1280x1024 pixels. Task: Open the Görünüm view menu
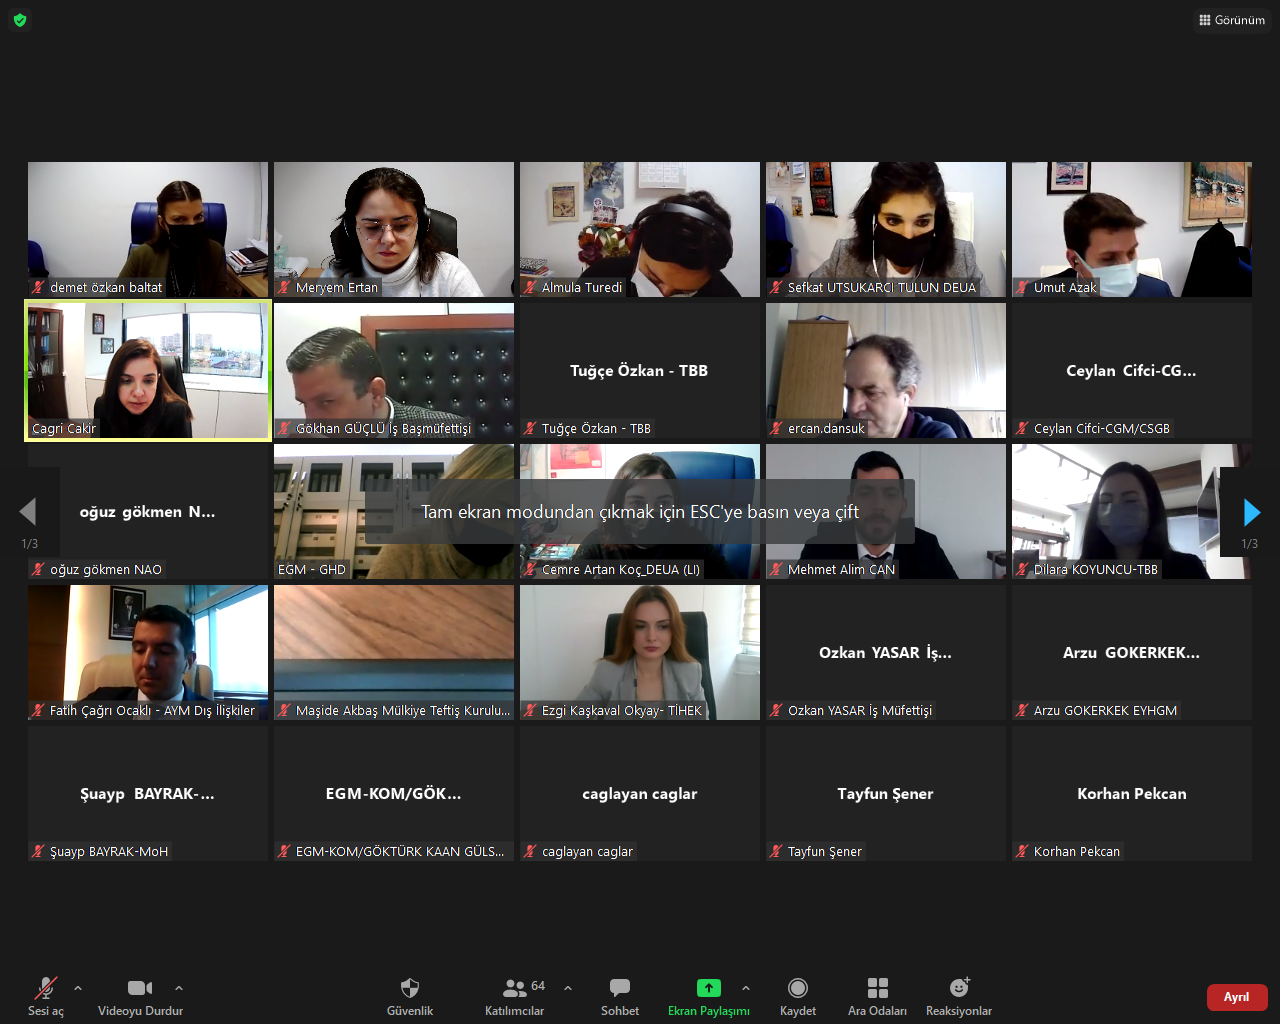(x=1232, y=20)
